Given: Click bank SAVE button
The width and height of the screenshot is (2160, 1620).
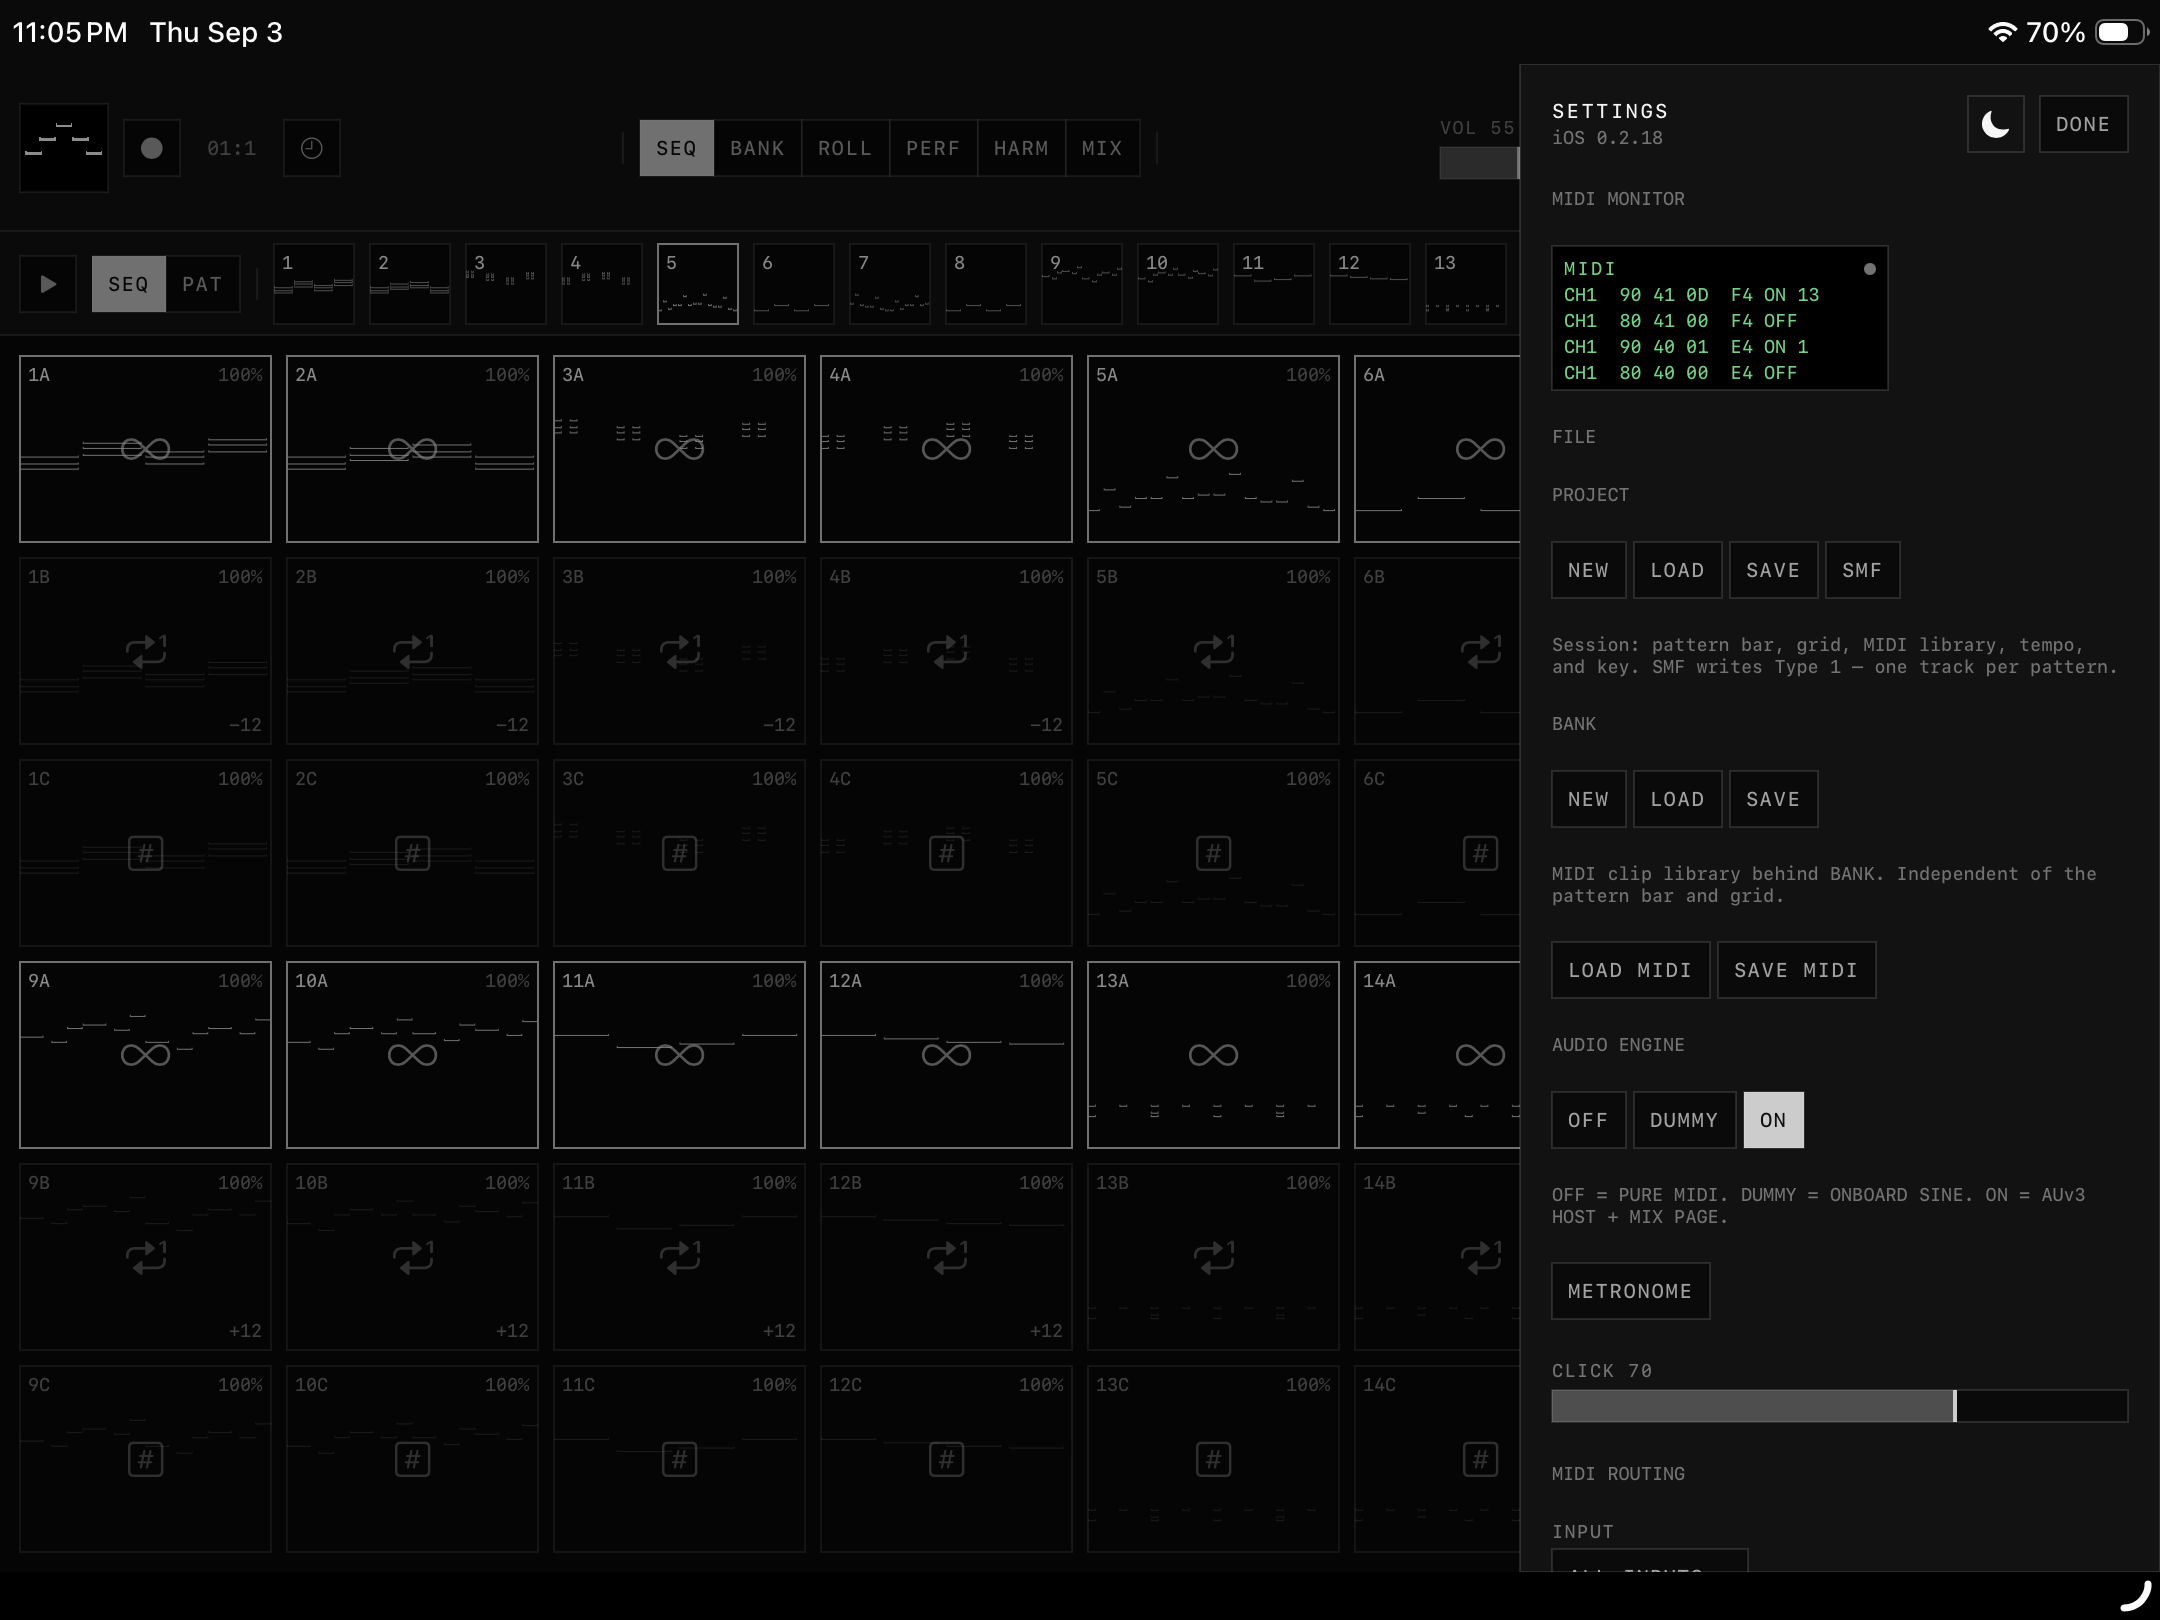Looking at the screenshot, I should click(x=1773, y=799).
